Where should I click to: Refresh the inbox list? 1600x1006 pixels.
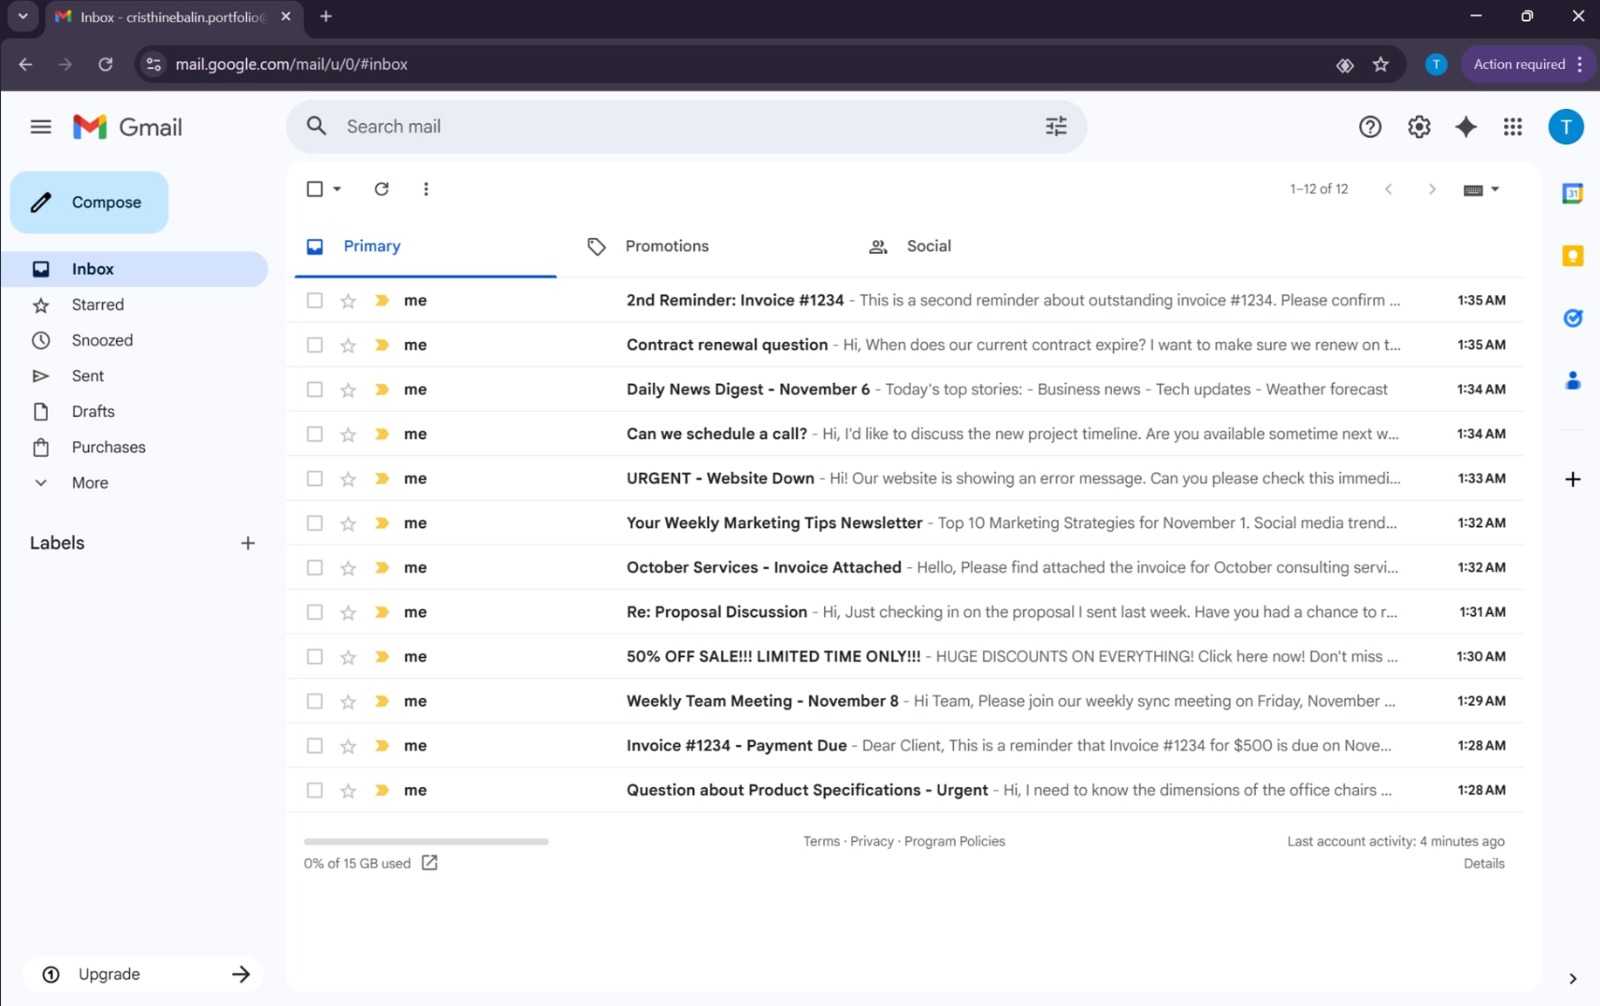pos(381,189)
